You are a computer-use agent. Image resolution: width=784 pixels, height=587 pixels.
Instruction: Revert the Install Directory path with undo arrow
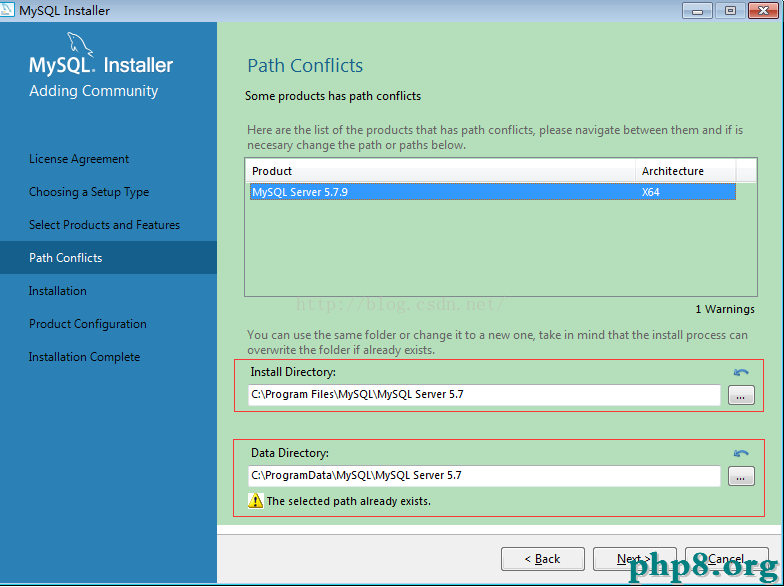coord(741,372)
